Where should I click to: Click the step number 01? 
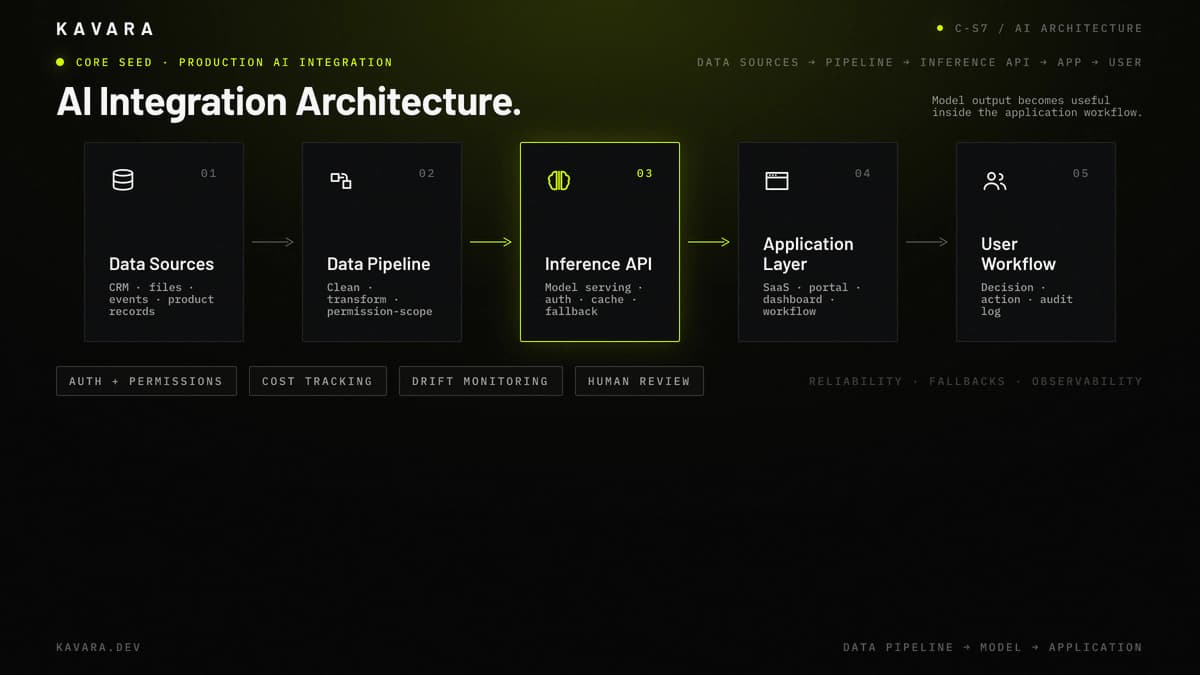pyautogui.click(x=208, y=173)
